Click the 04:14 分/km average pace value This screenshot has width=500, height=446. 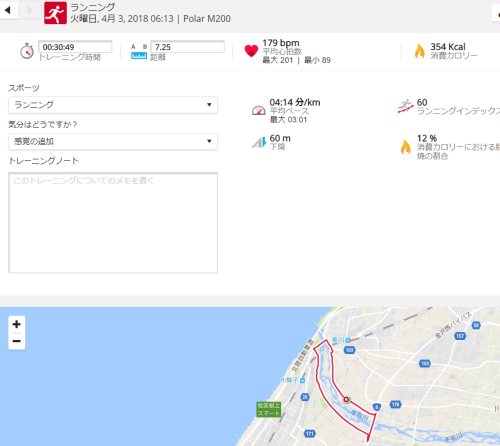coord(295,102)
